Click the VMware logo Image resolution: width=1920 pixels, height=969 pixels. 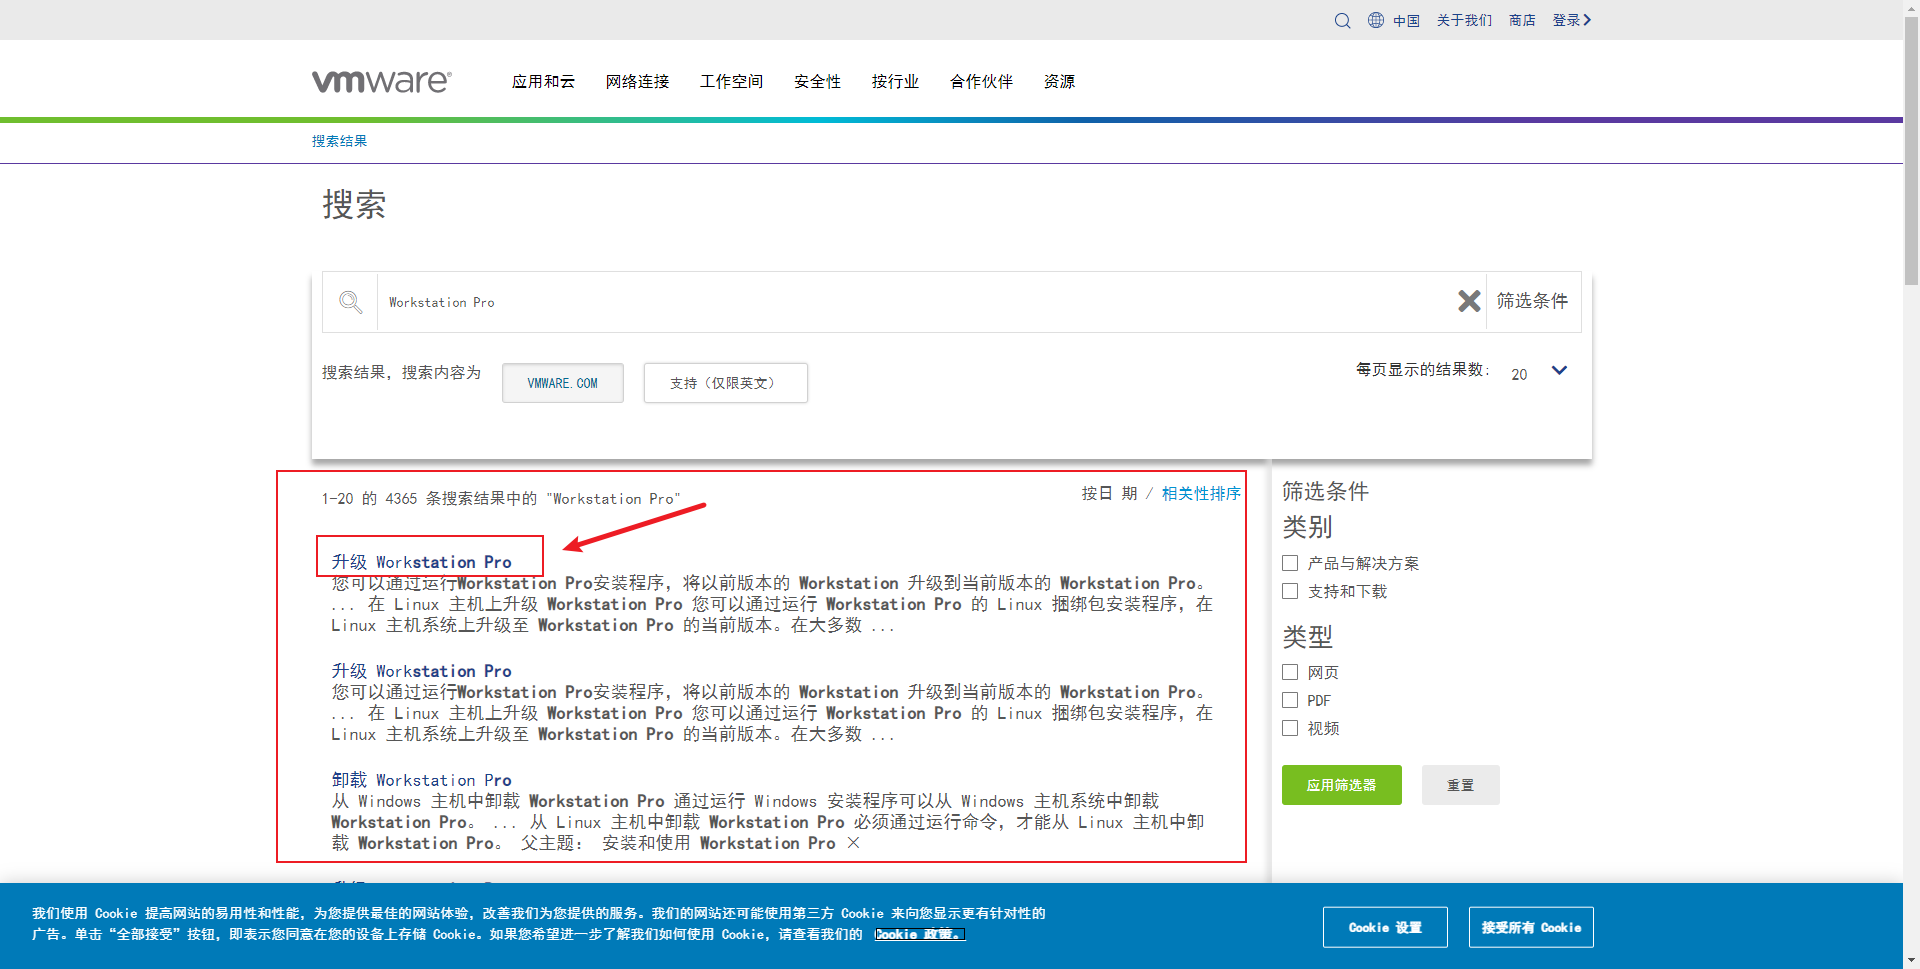click(382, 81)
